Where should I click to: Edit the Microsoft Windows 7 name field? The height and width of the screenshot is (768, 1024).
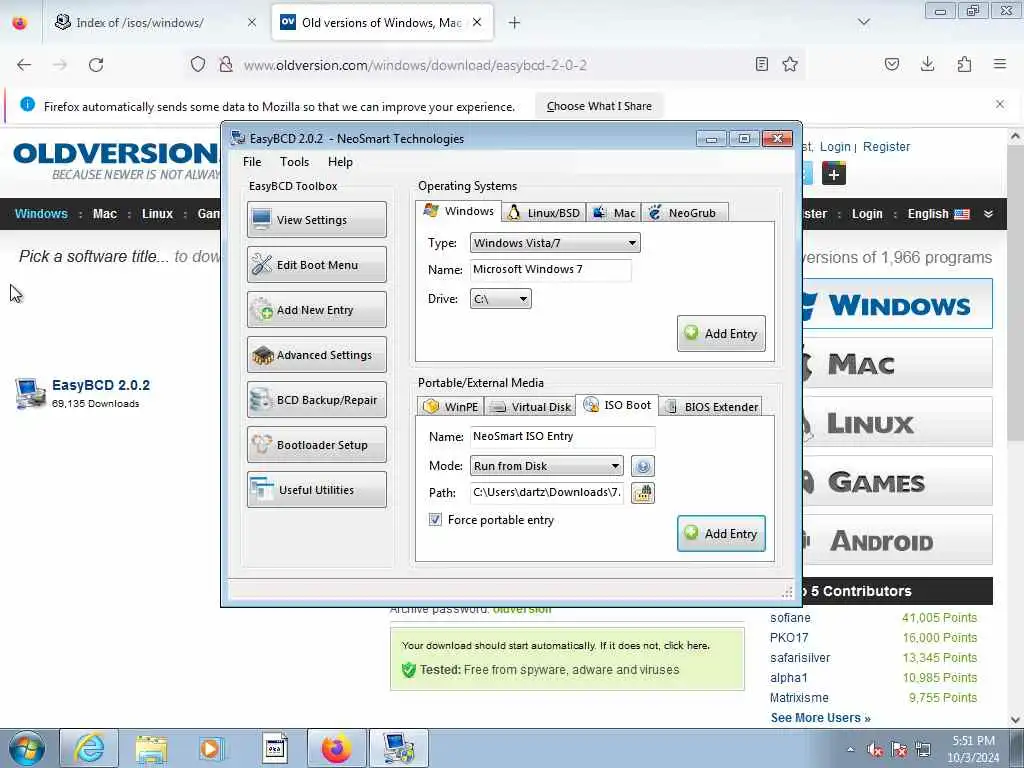[551, 270]
